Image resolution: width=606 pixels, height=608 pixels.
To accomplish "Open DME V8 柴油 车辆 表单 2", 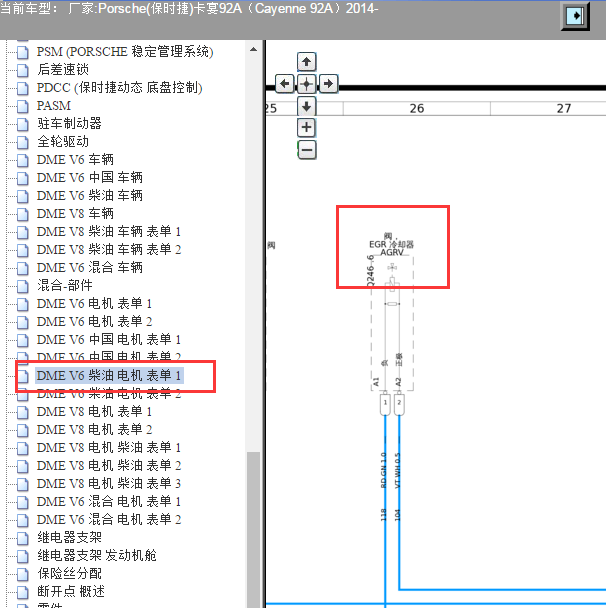I will 109,249.
